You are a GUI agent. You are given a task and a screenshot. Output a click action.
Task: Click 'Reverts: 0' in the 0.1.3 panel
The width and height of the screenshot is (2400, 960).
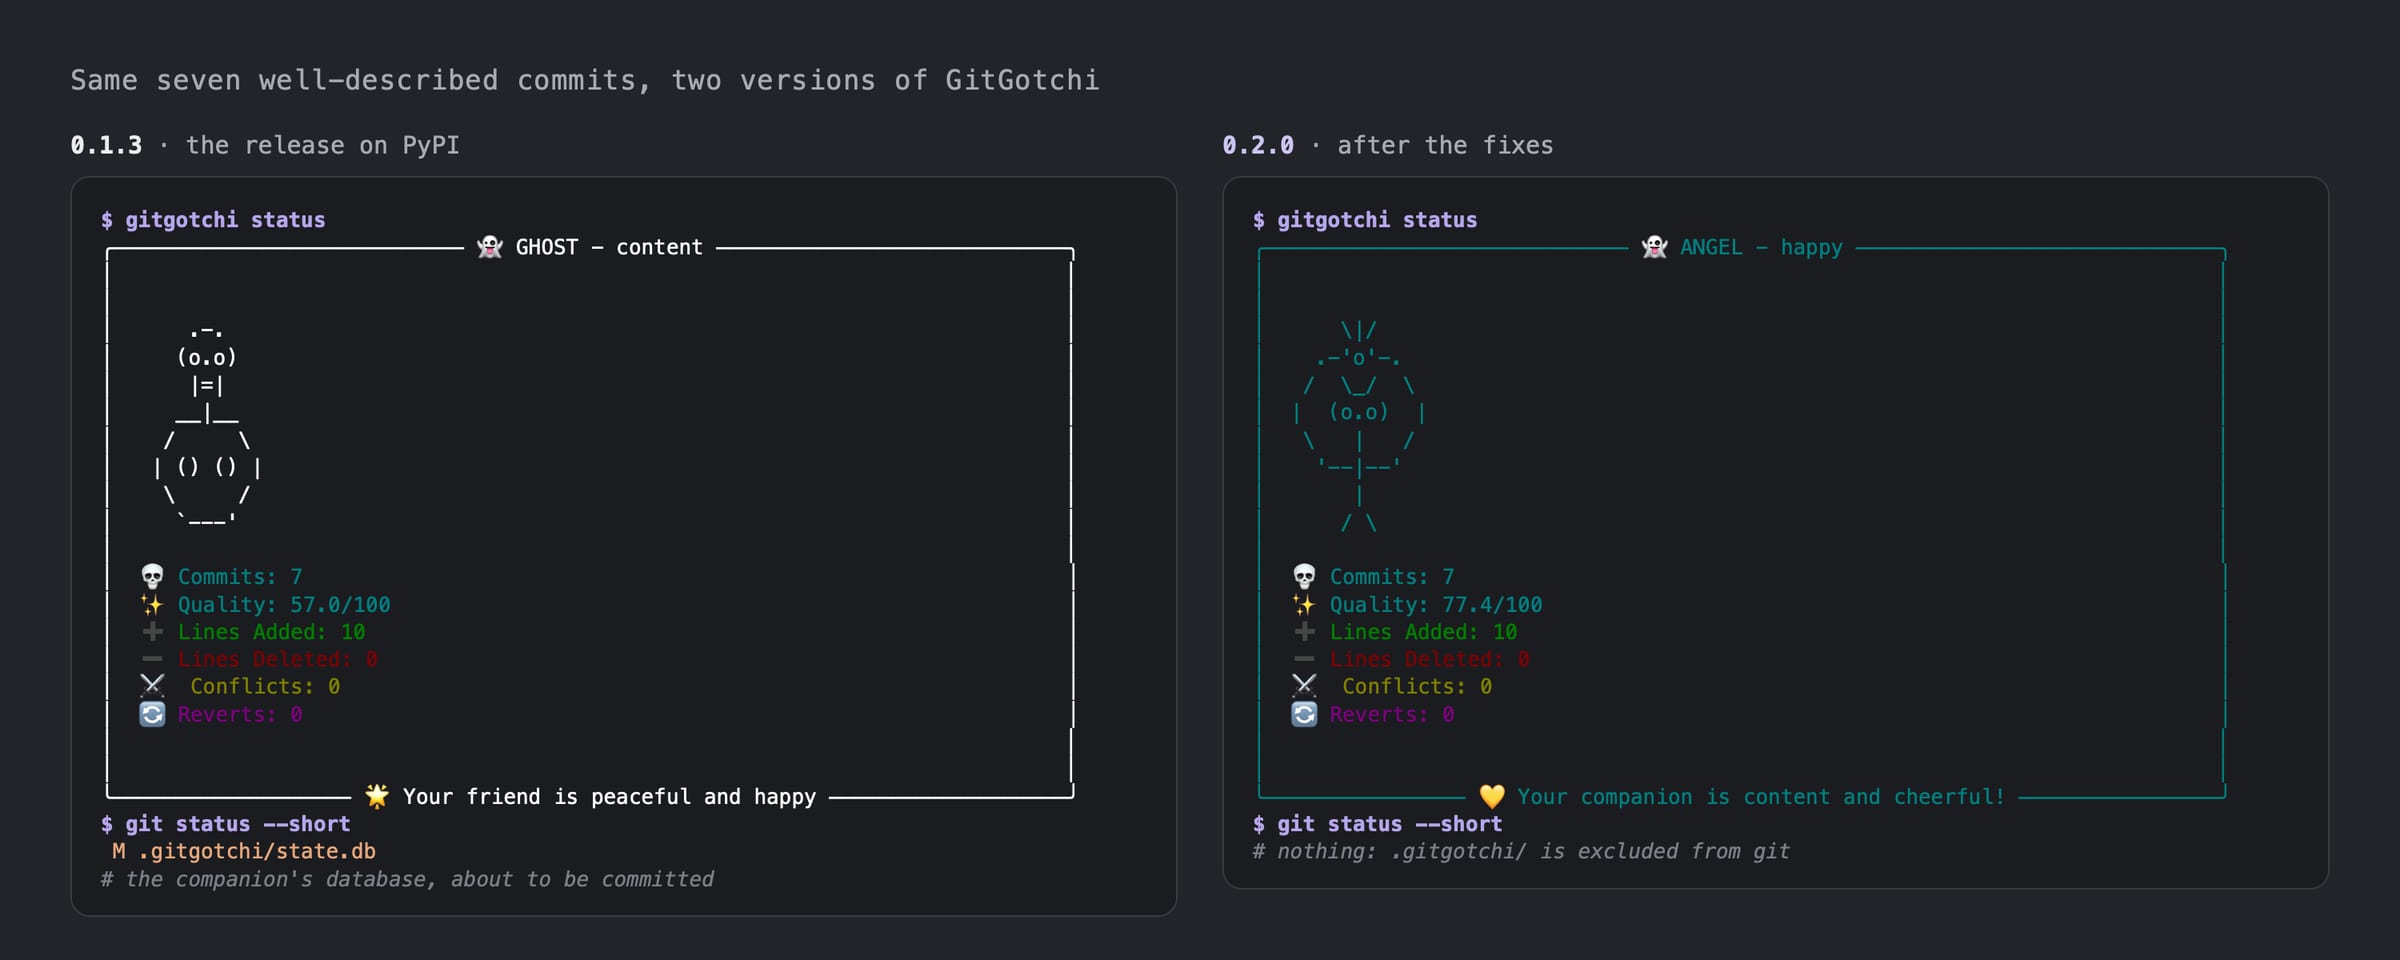click(240, 715)
